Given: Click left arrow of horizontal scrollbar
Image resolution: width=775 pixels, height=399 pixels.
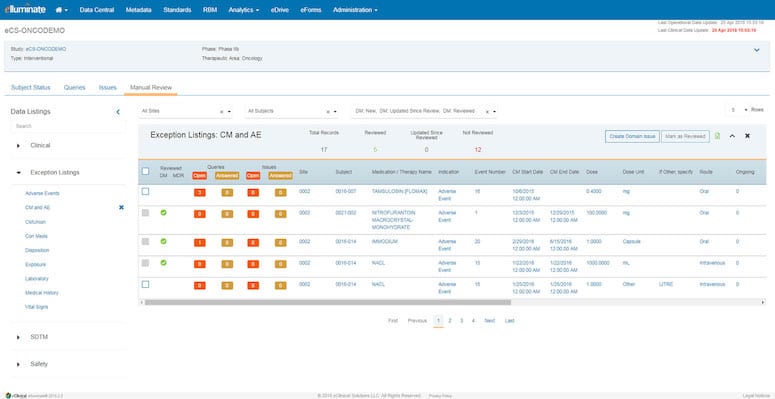Looking at the screenshot, I should pos(141,302).
